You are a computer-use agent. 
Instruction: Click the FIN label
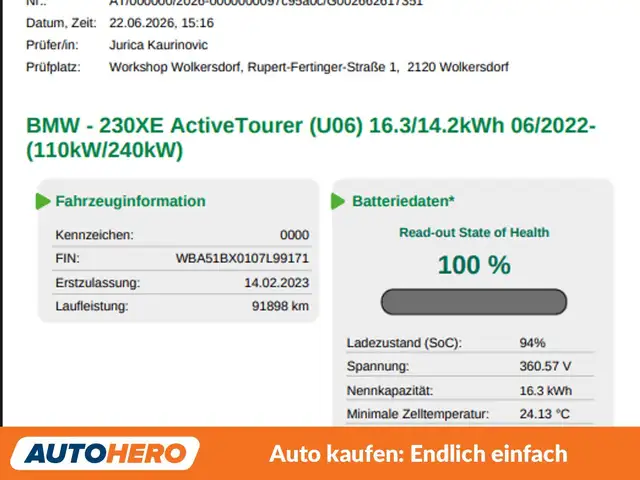67,258
